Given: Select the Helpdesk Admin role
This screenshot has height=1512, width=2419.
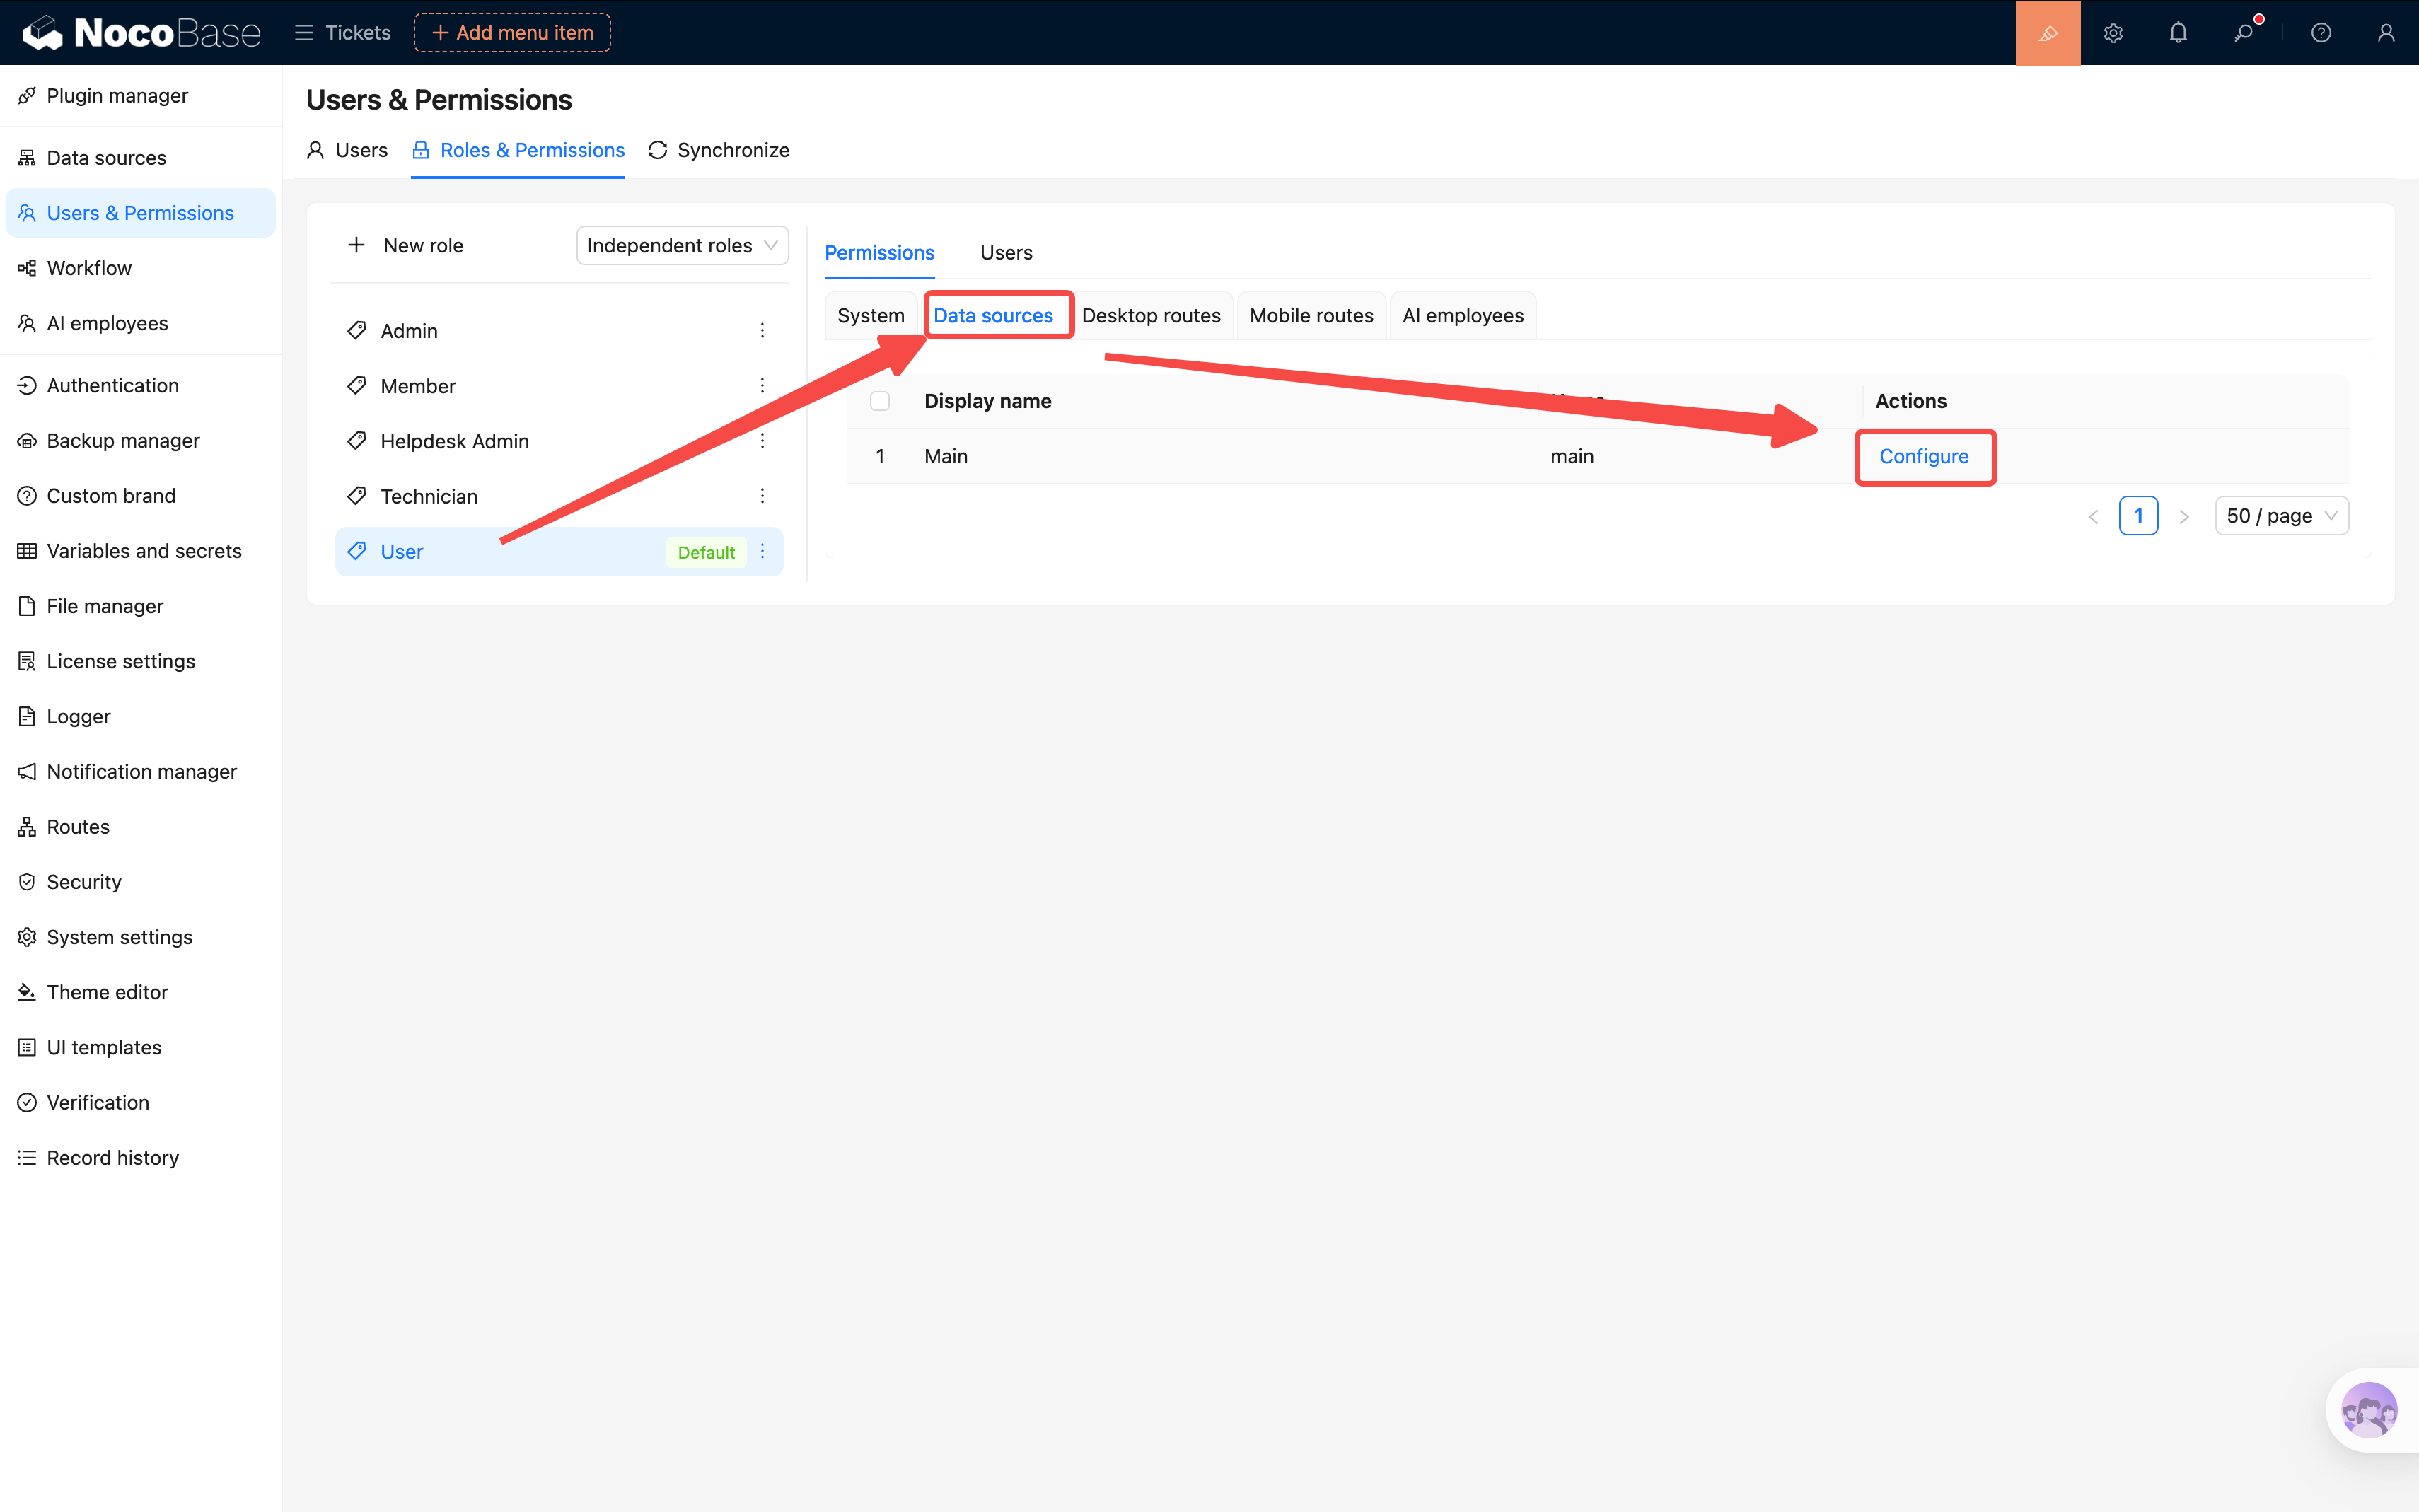Looking at the screenshot, I should click(454, 441).
